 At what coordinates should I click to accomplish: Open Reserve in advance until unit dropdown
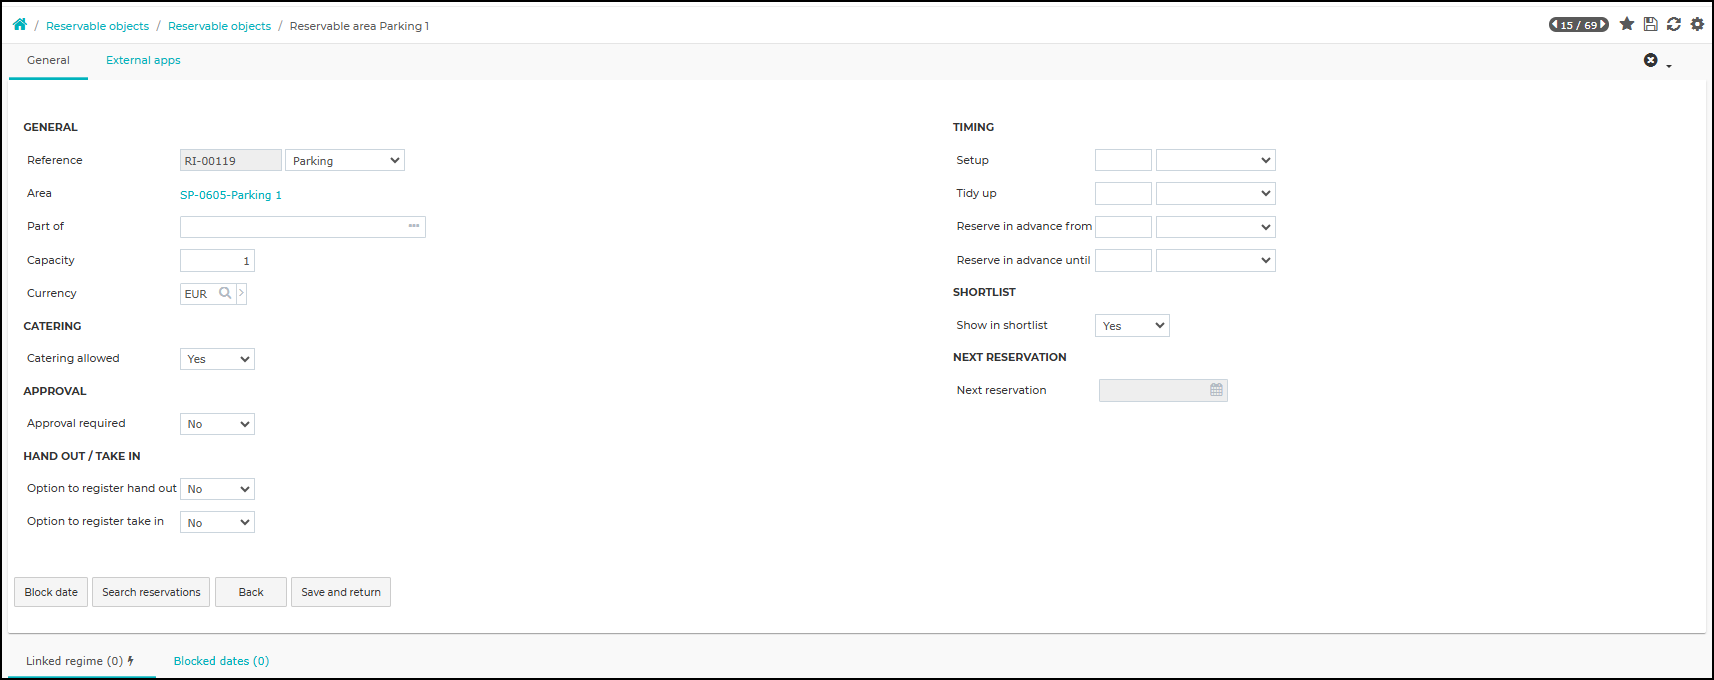tap(1216, 260)
